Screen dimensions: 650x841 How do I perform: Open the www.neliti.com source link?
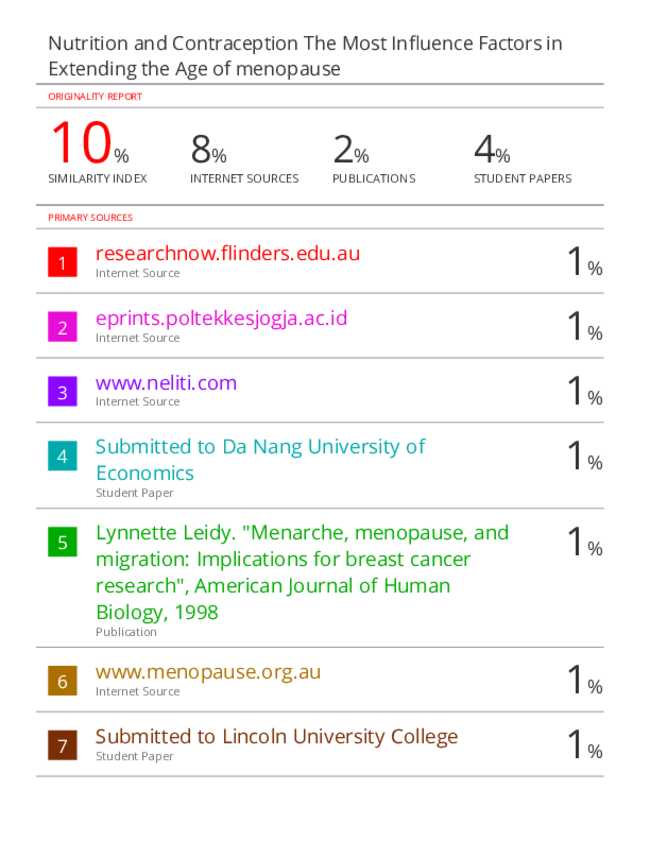tap(166, 383)
